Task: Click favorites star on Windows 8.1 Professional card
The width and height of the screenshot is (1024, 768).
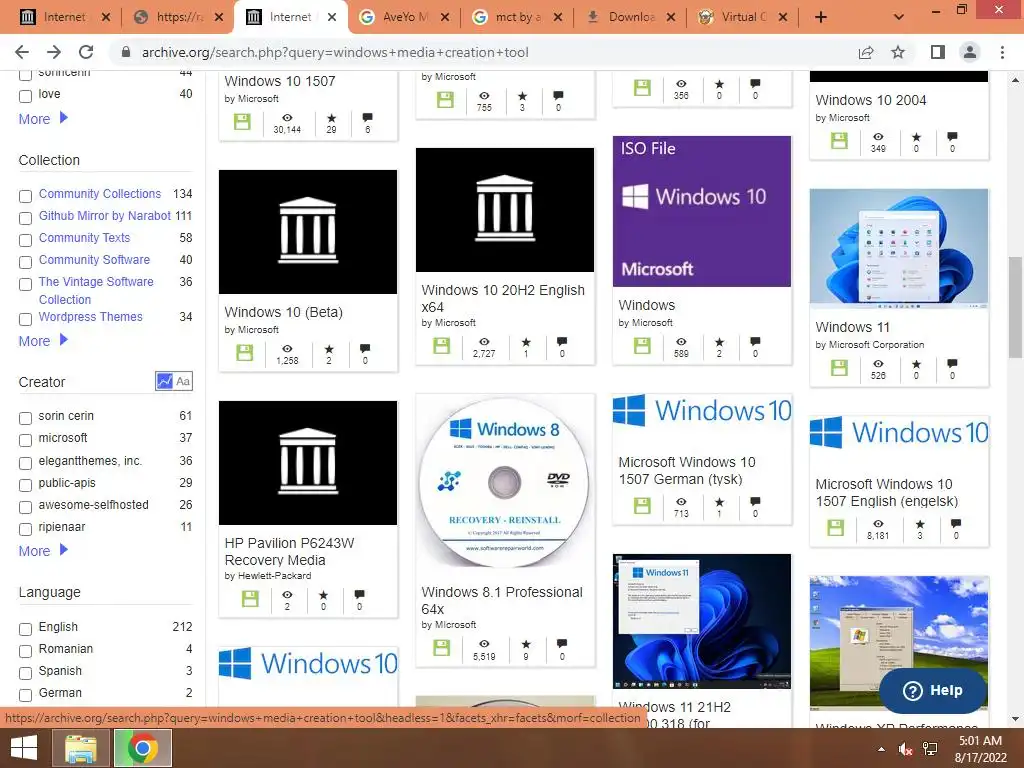Action: [526, 644]
